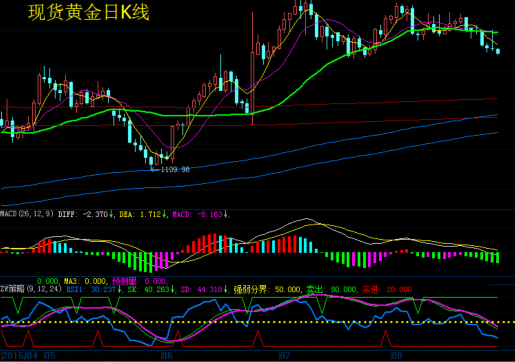Screen dimensions: 515x362
Task: Click the 预测量 0.000 readout label
Action: coord(139,281)
